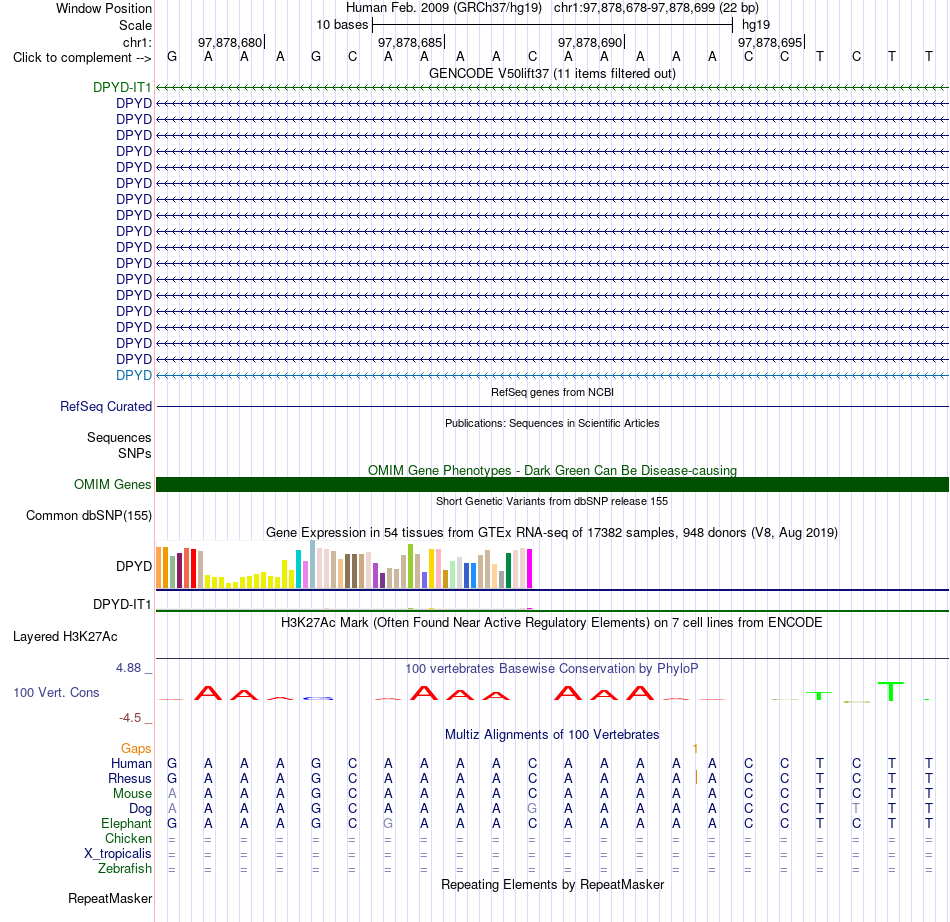Click the Window Position label

point(104,8)
